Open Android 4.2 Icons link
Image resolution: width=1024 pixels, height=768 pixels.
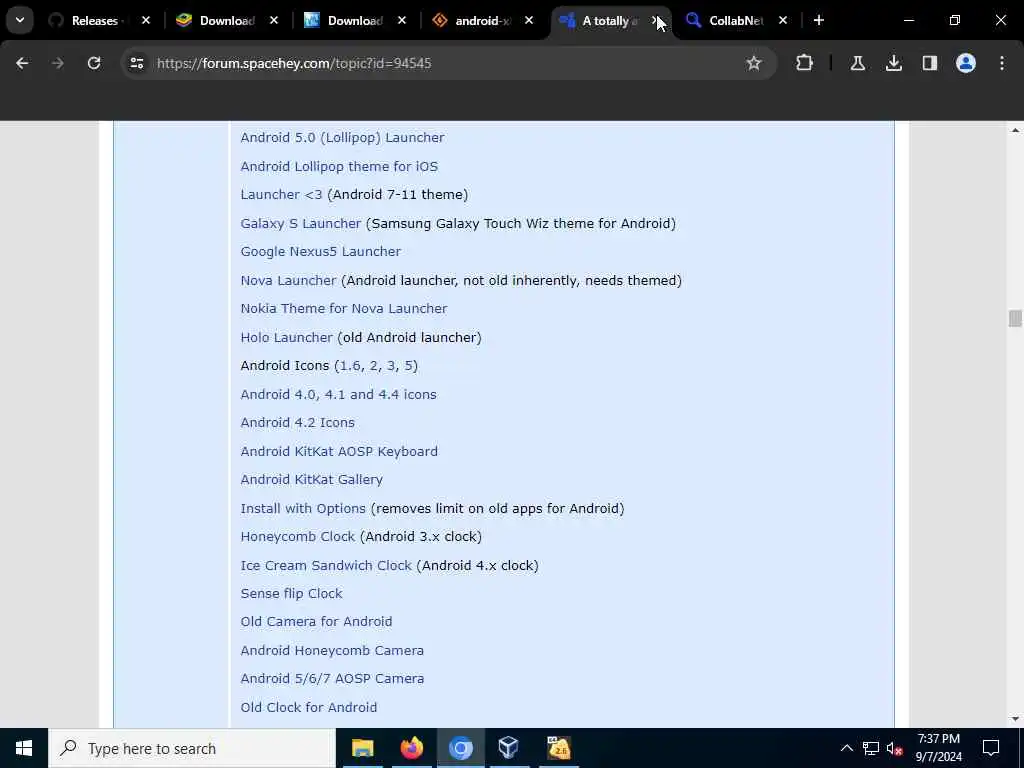pyautogui.click(x=297, y=423)
